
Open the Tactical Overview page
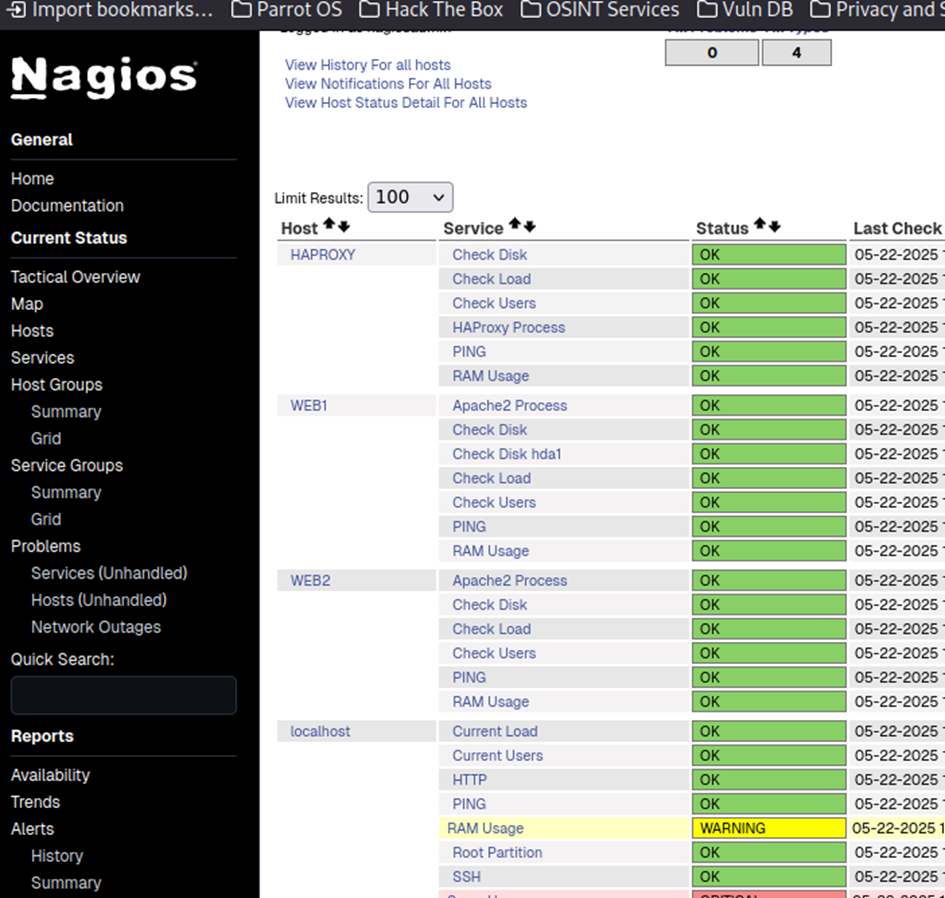(75, 277)
